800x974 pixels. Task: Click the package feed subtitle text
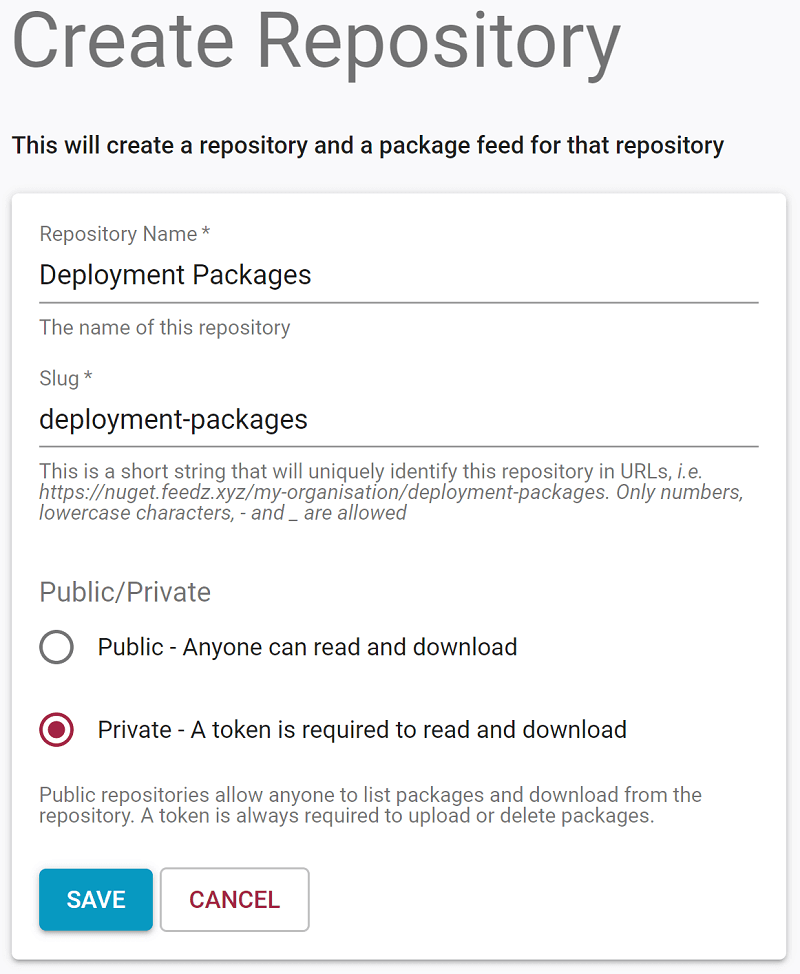coord(367,145)
